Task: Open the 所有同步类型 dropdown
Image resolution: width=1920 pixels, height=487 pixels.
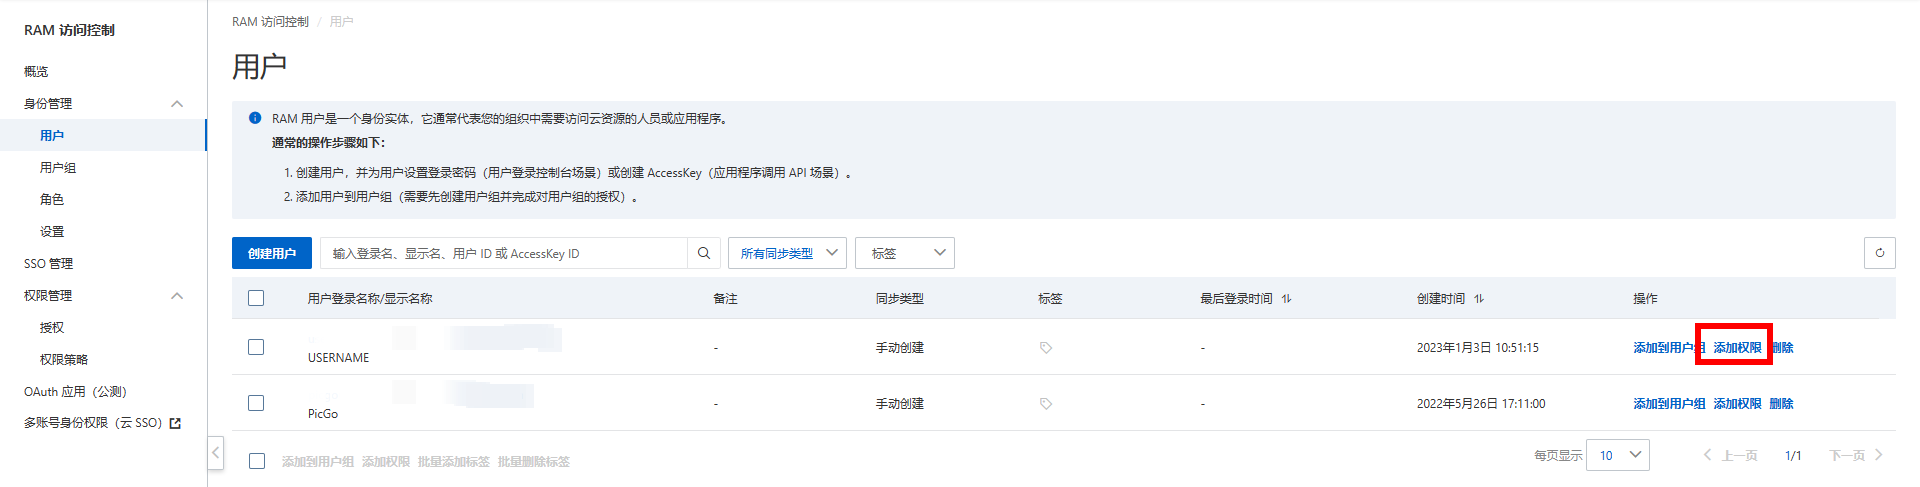Action: point(787,253)
